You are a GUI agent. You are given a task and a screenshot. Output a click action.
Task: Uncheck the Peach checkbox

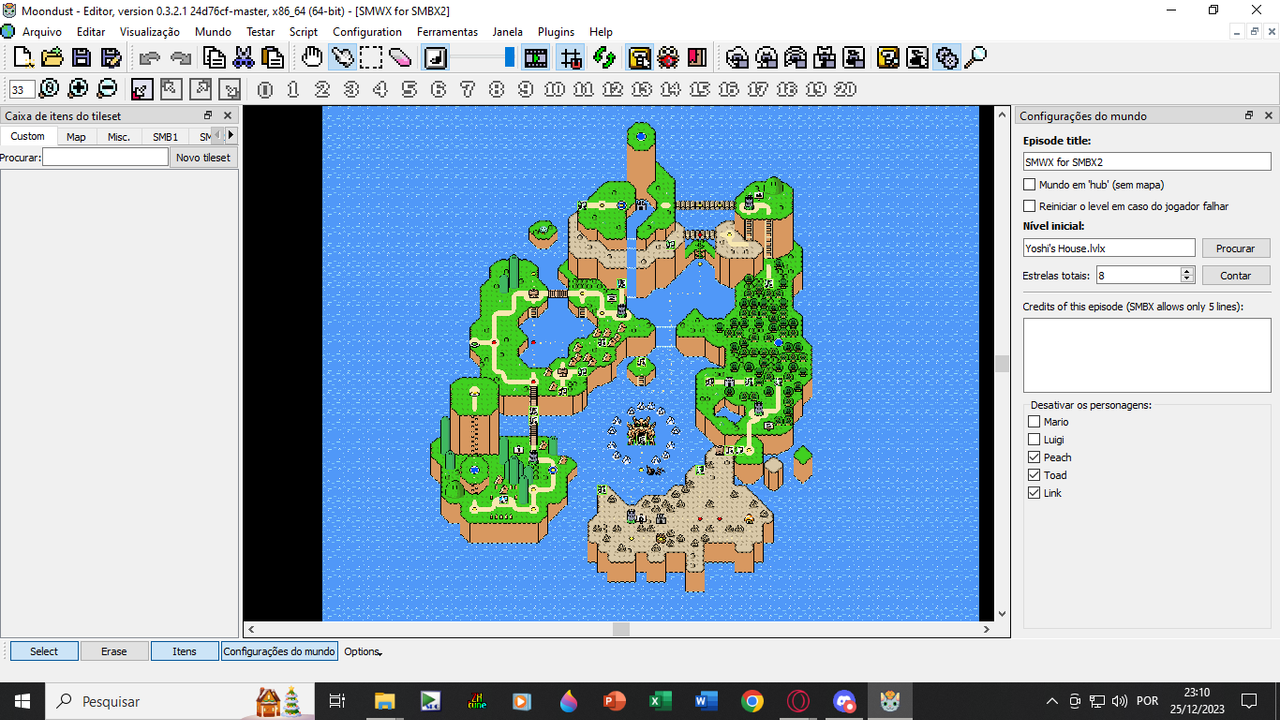click(x=1034, y=457)
